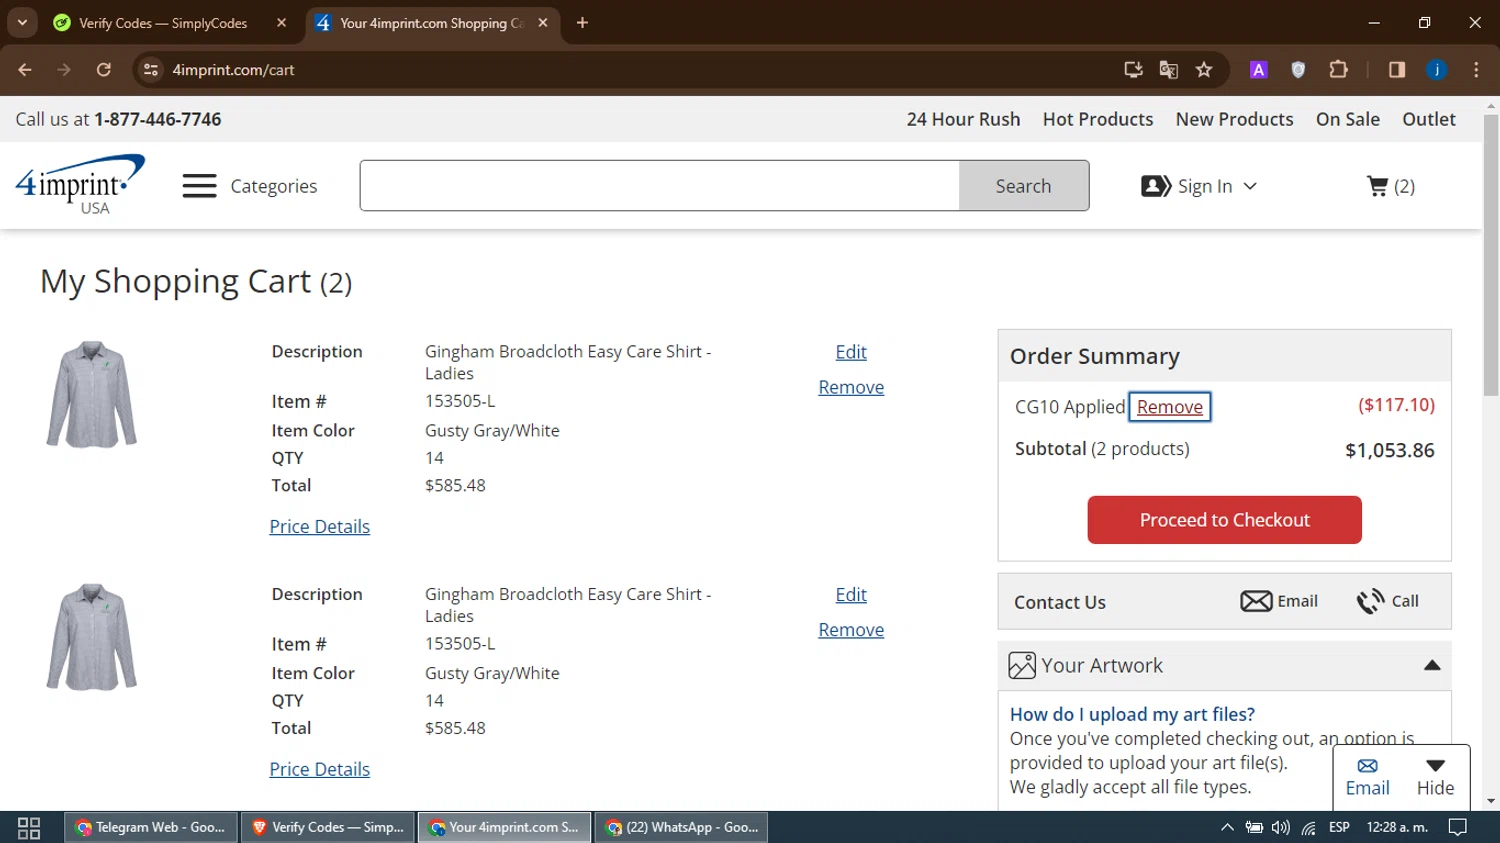Image resolution: width=1500 pixels, height=843 pixels.
Task: Close the Verify Codes — SimplyCodes tab
Action: click(x=281, y=22)
